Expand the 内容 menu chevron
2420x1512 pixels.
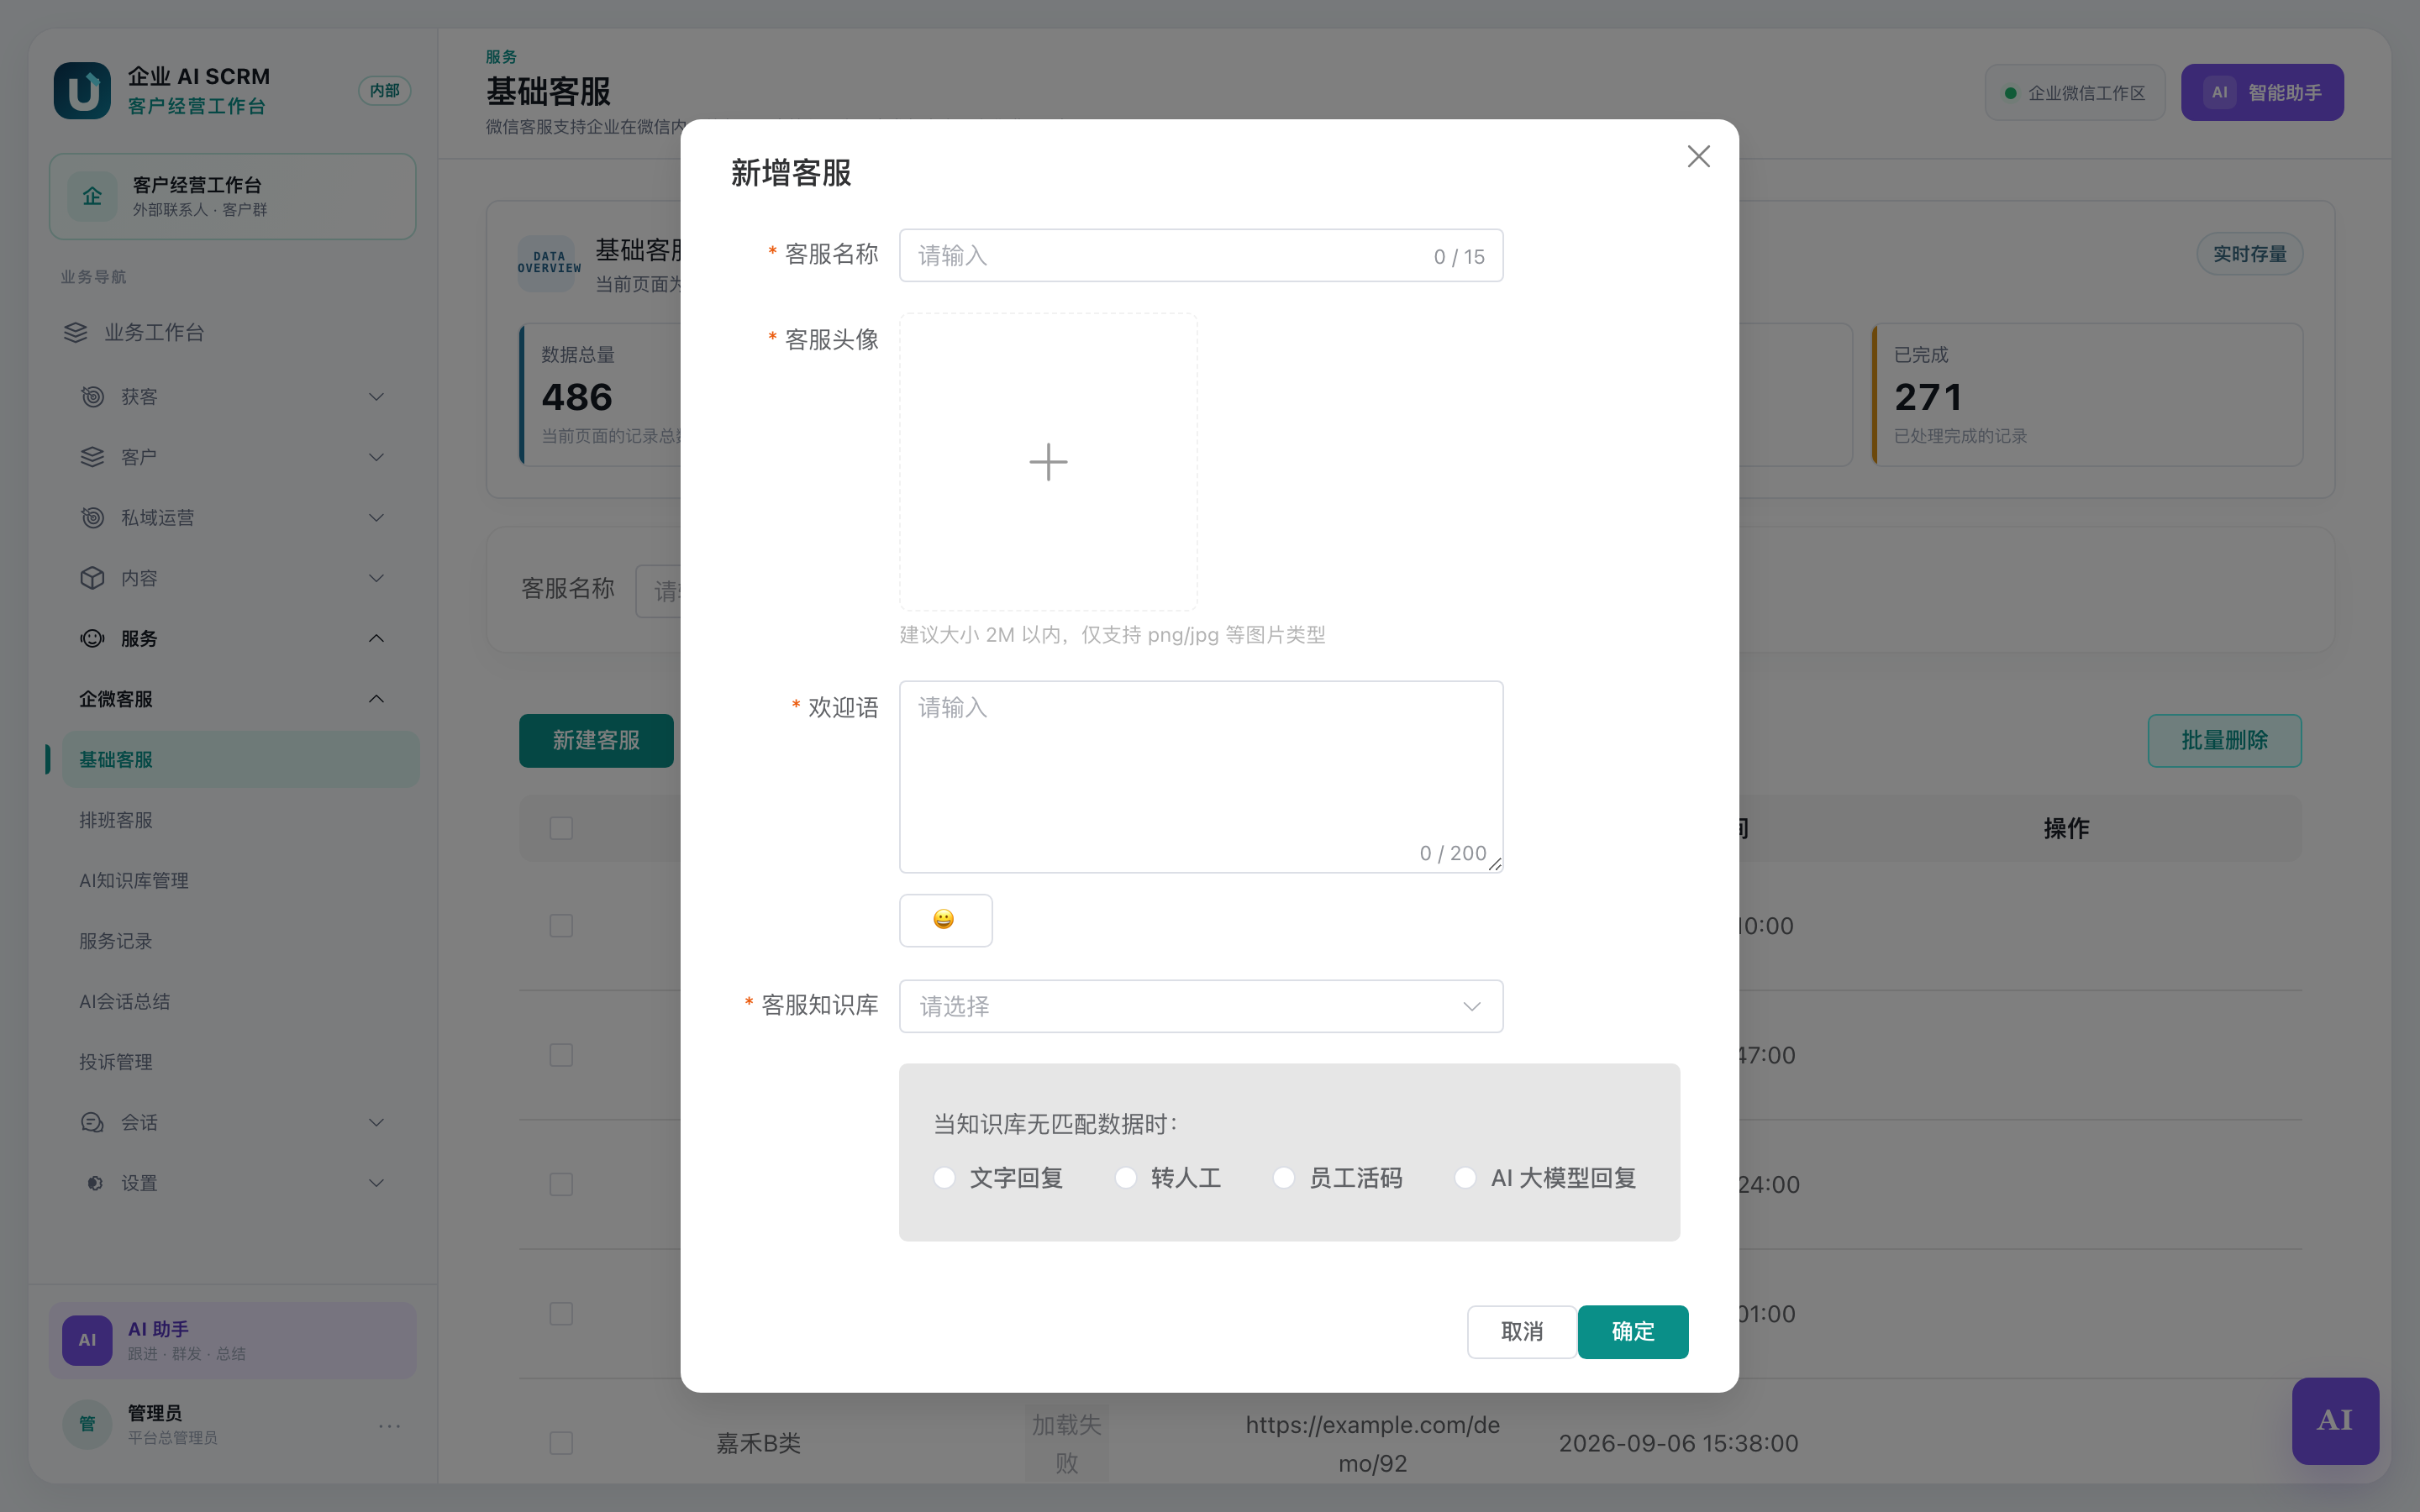[376, 578]
